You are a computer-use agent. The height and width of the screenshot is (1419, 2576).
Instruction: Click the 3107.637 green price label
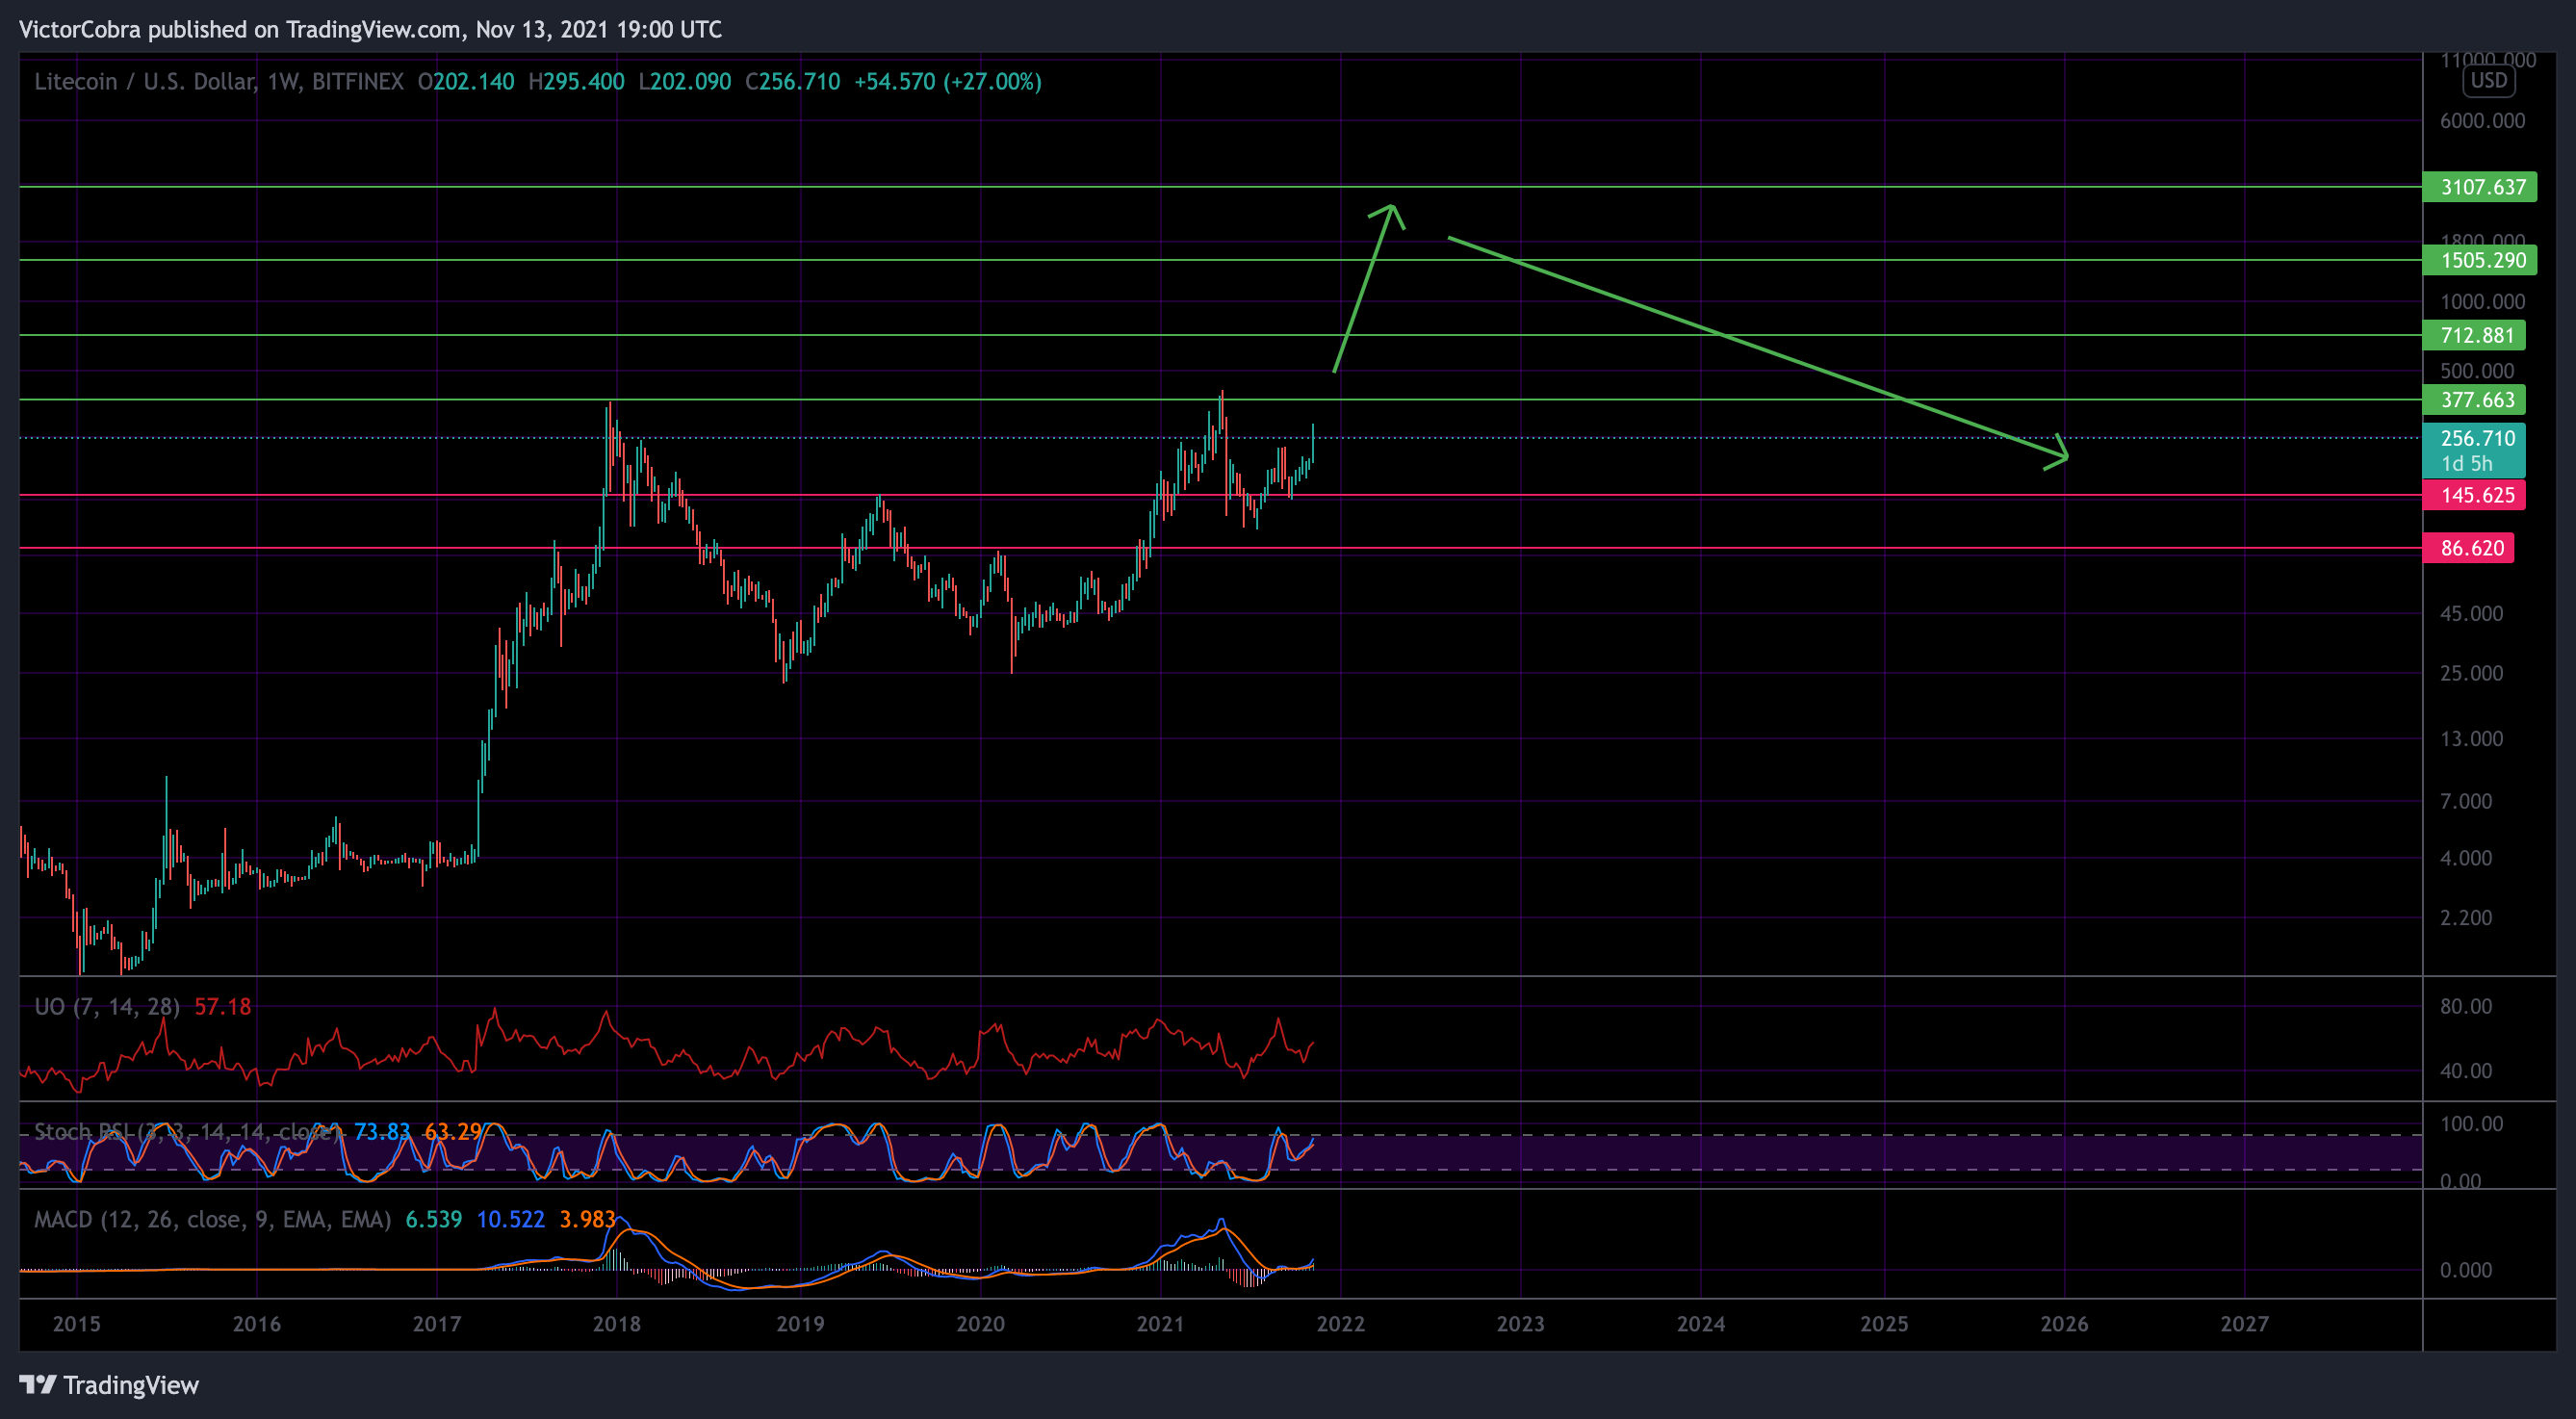coord(2479,187)
